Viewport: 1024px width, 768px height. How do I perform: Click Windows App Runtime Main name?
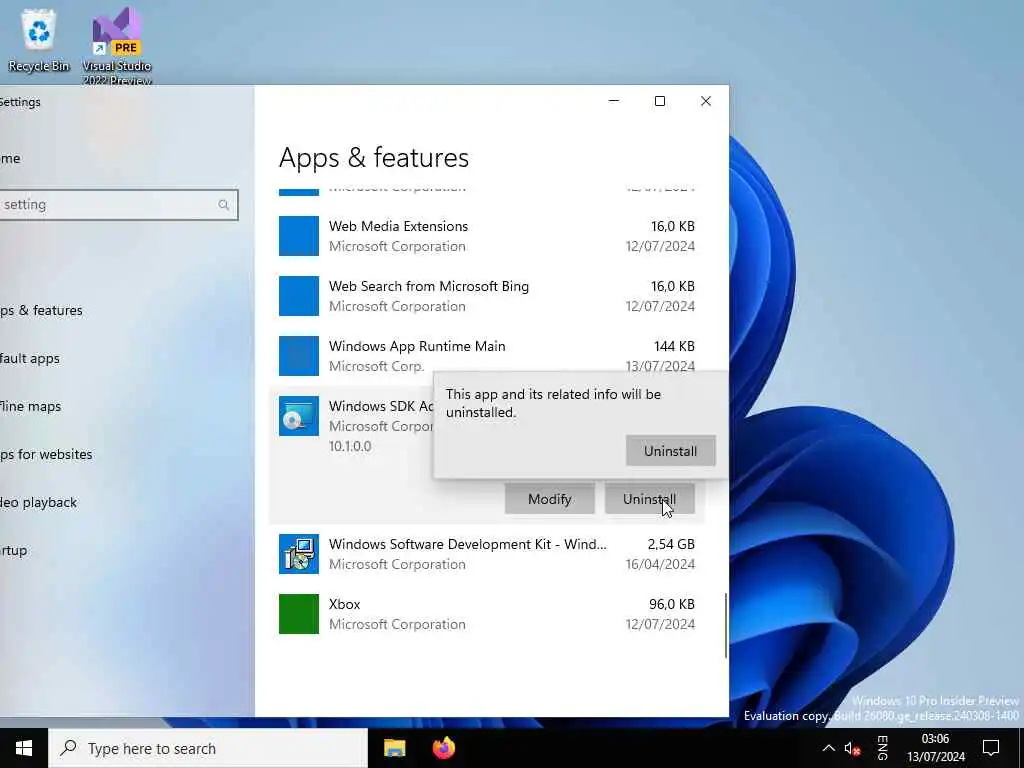coord(417,346)
